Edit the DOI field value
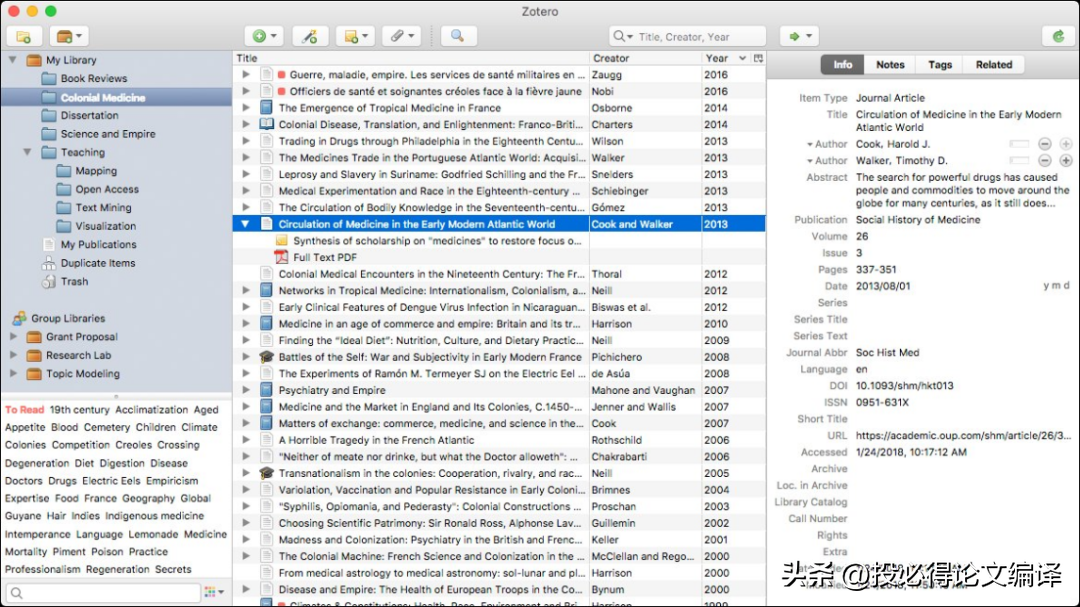Viewport: 1080px width, 607px height. [x=904, y=386]
